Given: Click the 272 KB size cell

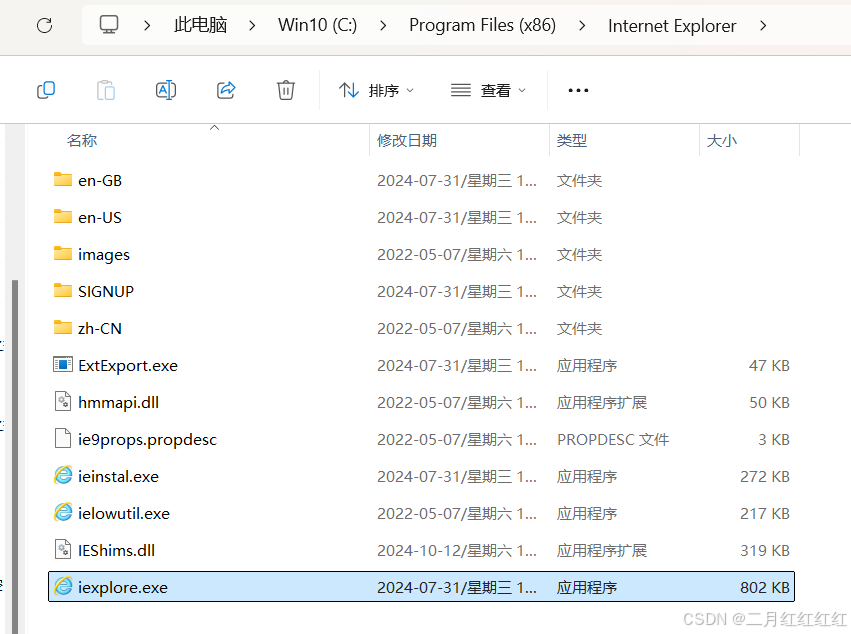Looking at the screenshot, I should [x=765, y=476].
